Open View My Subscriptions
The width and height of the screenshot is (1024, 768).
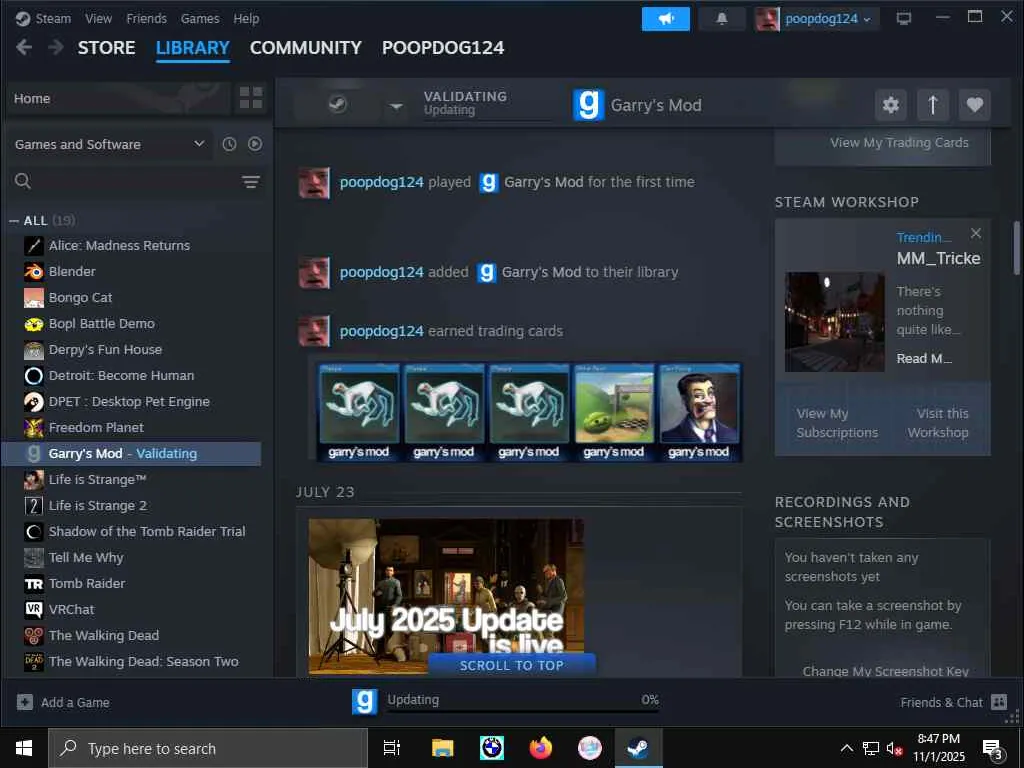[x=837, y=423]
